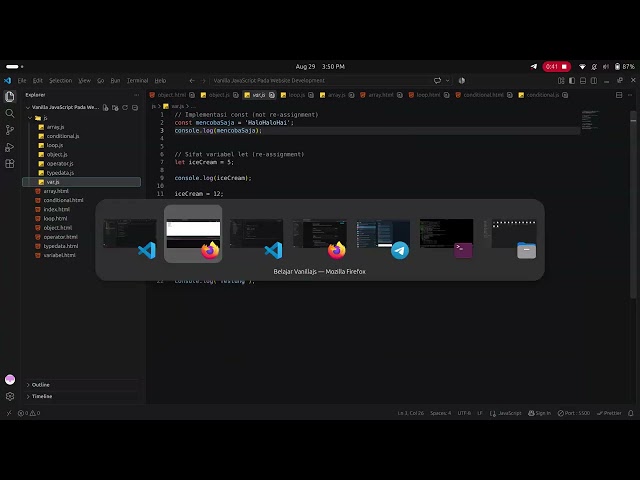640x480 pixels.
Task: Stop the screen recording indicator 0:41
Action: tap(556, 67)
